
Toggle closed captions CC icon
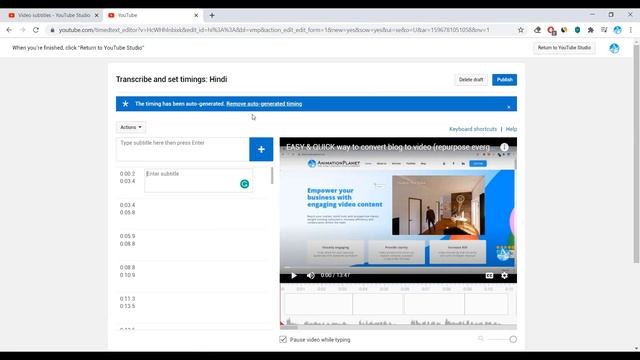(489, 276)
